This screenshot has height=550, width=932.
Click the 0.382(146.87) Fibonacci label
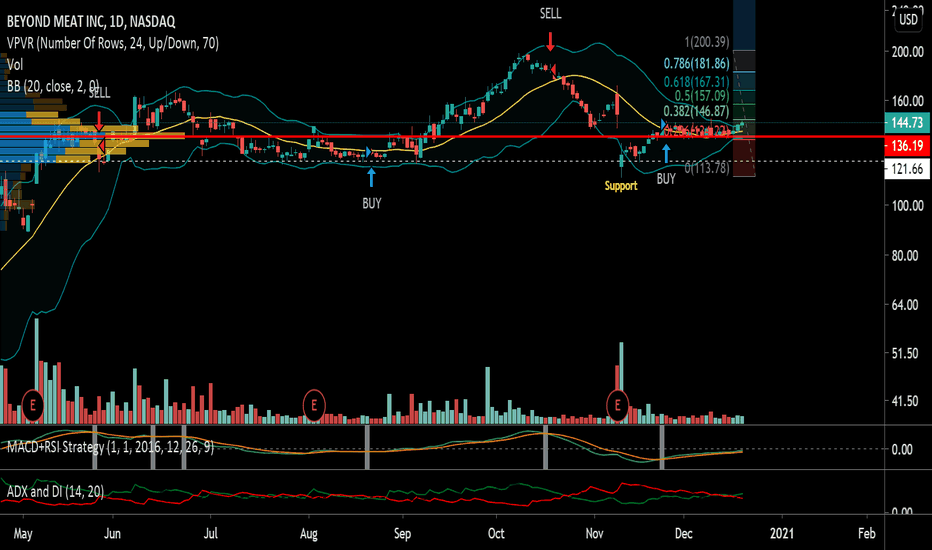click(x=697, y=111)
